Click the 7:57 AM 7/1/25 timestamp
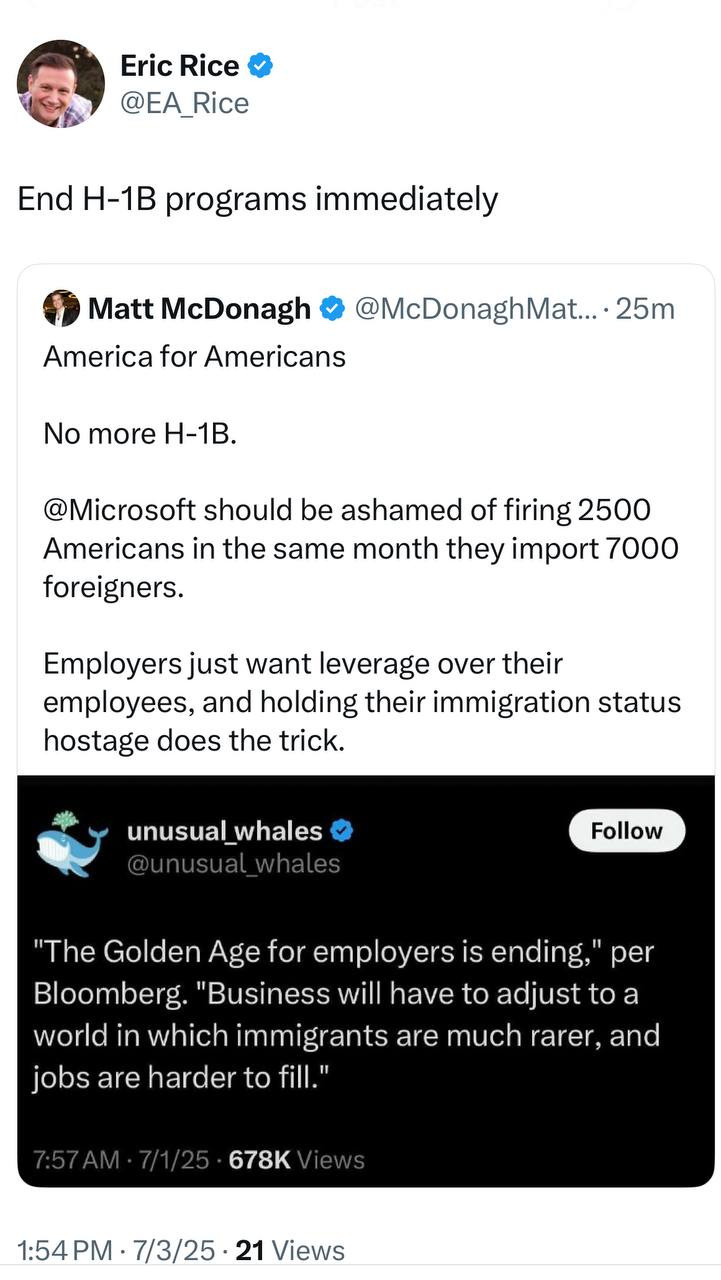721x1280 pixels. click(x=121, y=1160)
